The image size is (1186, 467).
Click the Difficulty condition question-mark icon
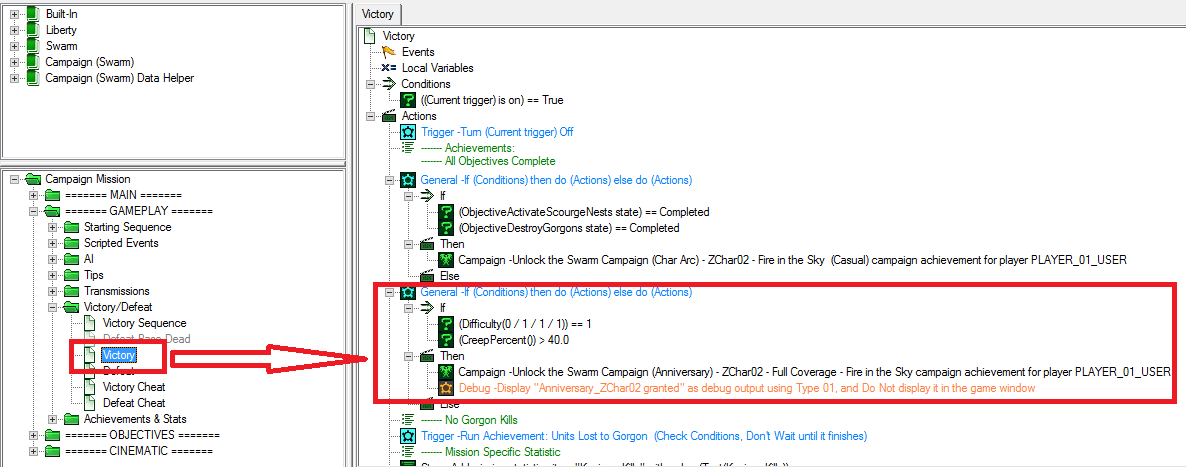pyautogui.click(x=446, y=323)
